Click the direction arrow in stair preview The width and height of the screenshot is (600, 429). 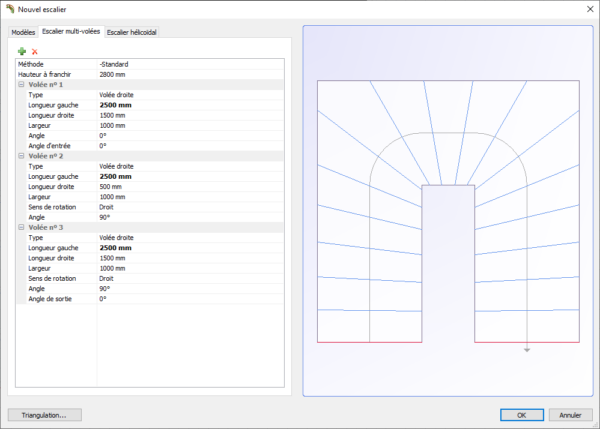point(527,350)
